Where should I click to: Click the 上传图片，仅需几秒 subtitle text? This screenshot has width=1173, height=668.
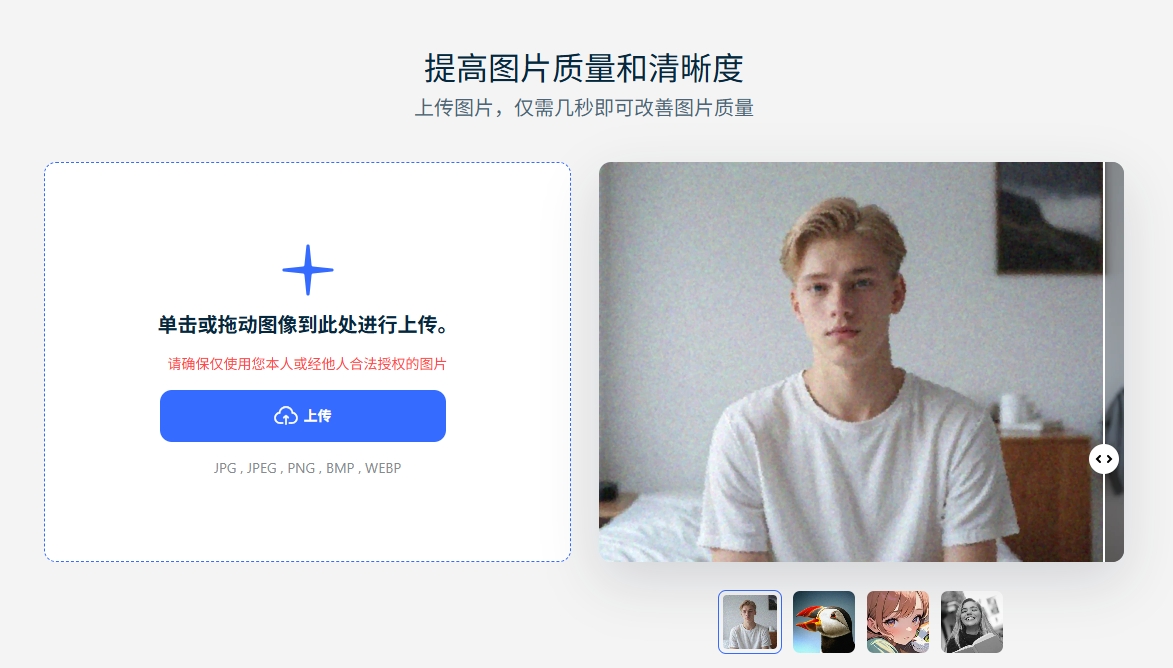pyautogui.click(x=584, y=108)
